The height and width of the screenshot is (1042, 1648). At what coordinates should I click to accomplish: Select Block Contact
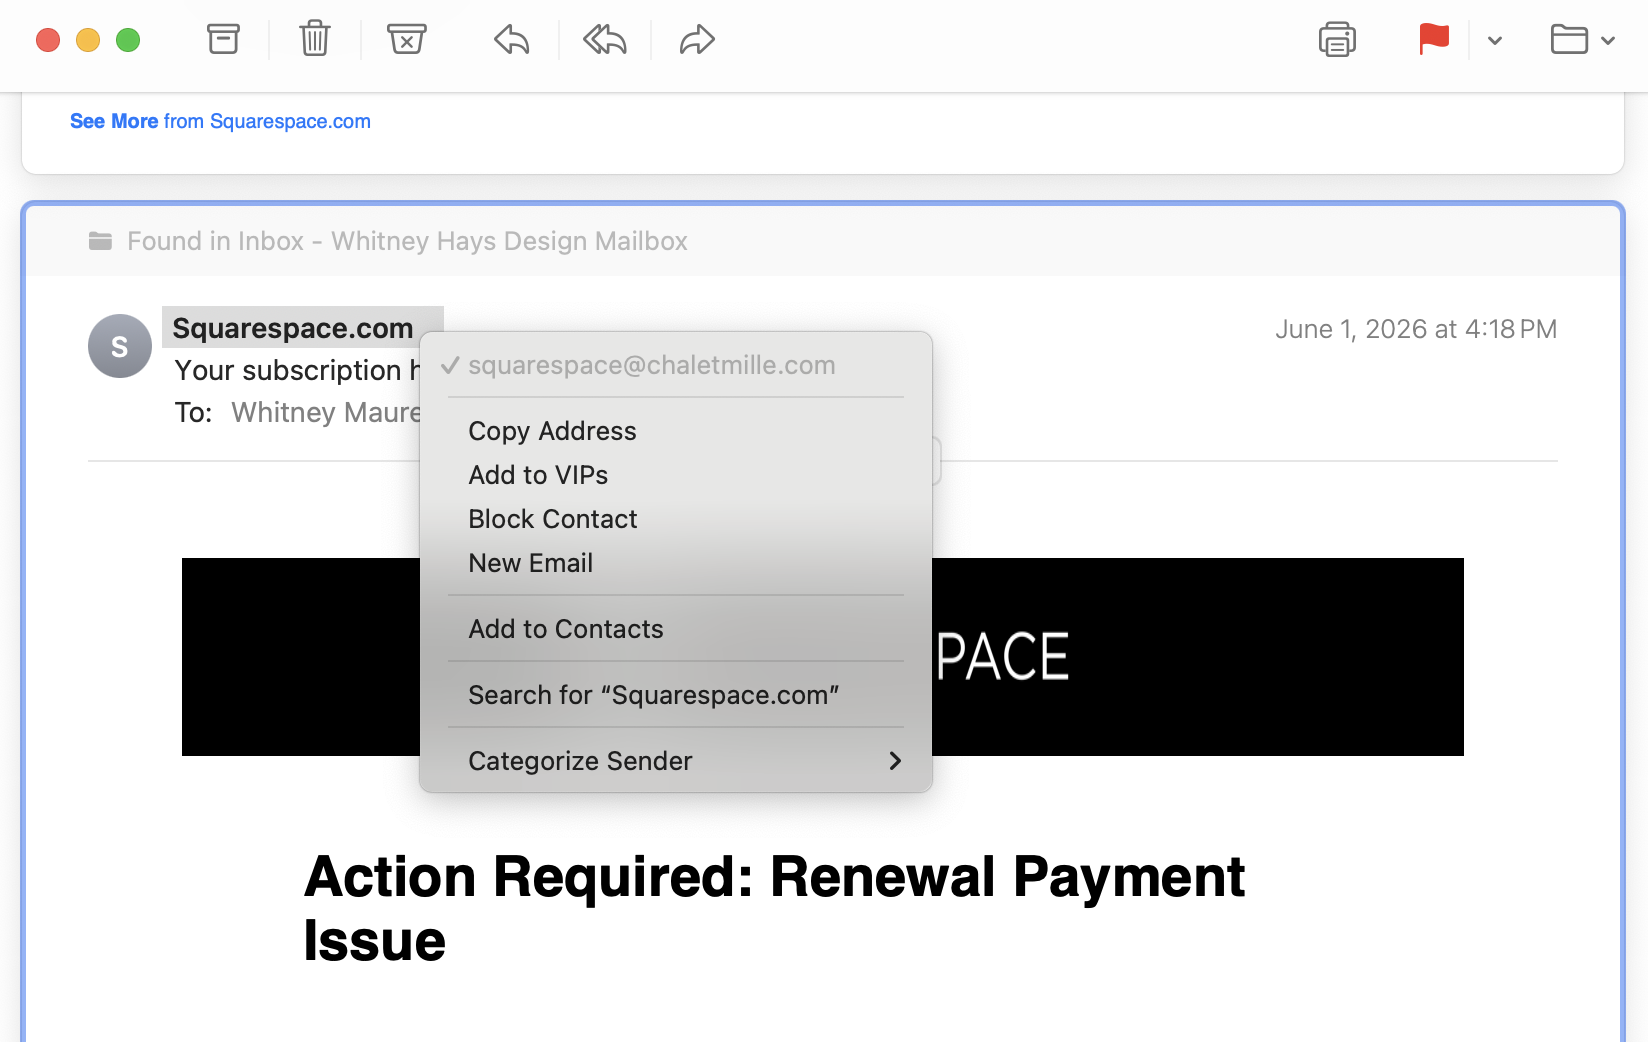(x=676, y=519)
